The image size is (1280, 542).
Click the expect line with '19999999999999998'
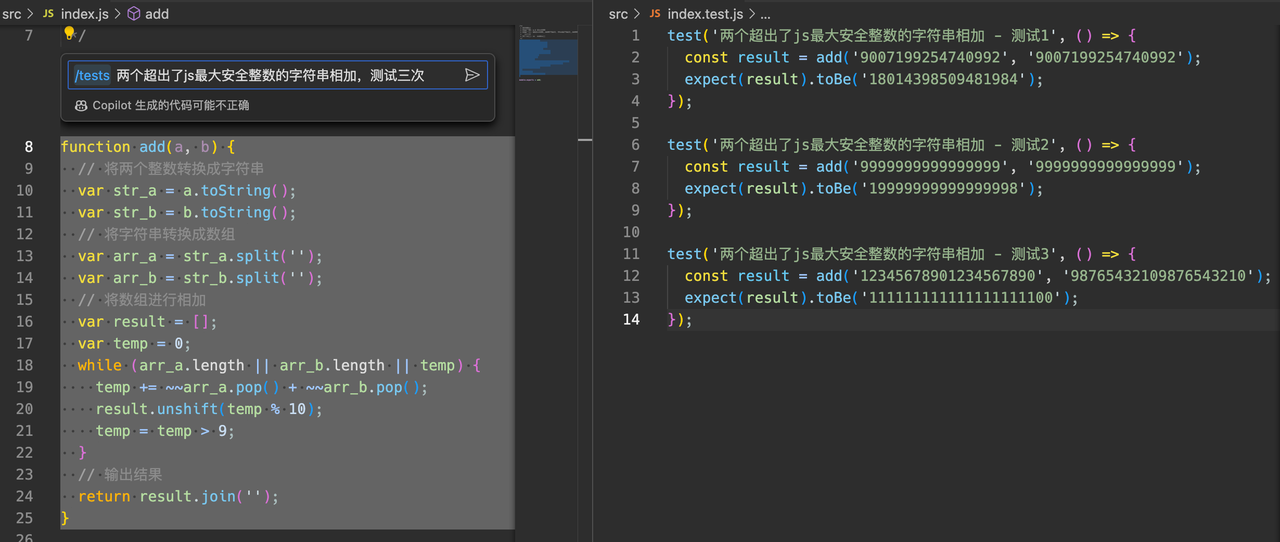[x=864, y=188]
